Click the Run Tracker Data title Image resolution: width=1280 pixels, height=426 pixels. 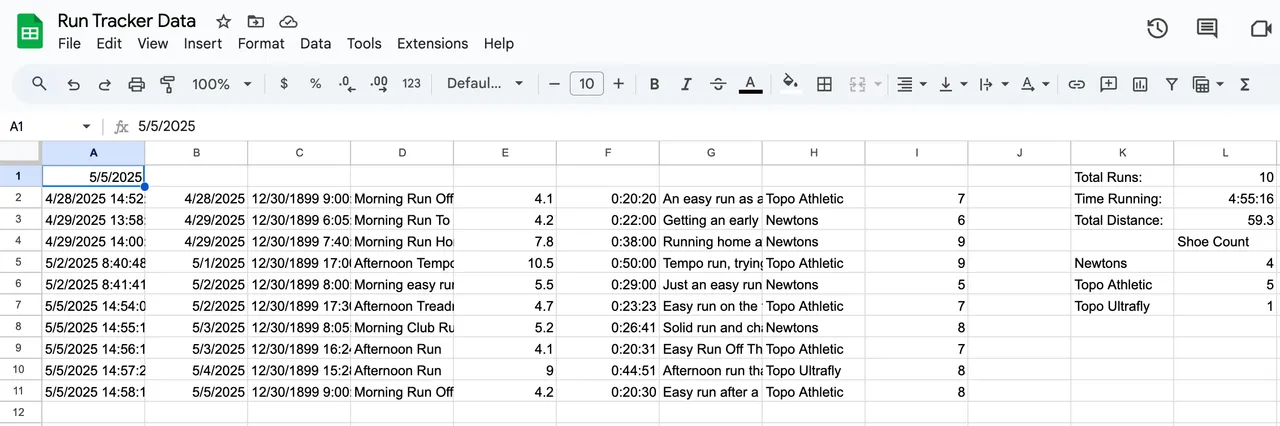tap(127, 21)
